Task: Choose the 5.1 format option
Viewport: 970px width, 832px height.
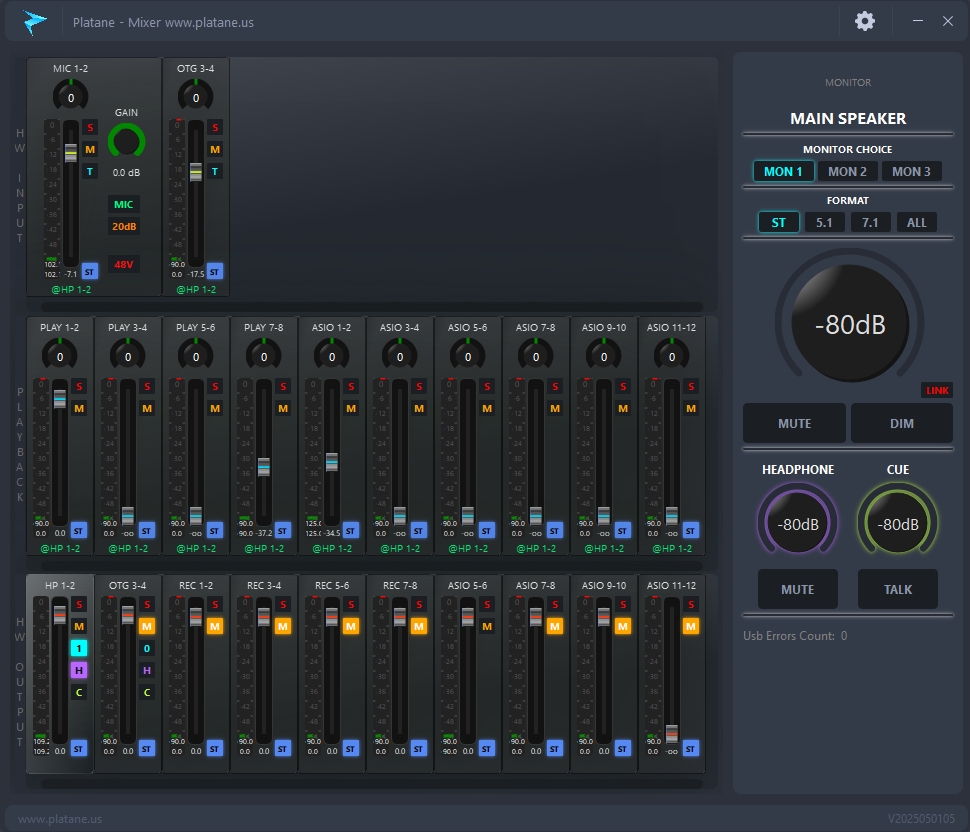Action: tap(824, 223)
